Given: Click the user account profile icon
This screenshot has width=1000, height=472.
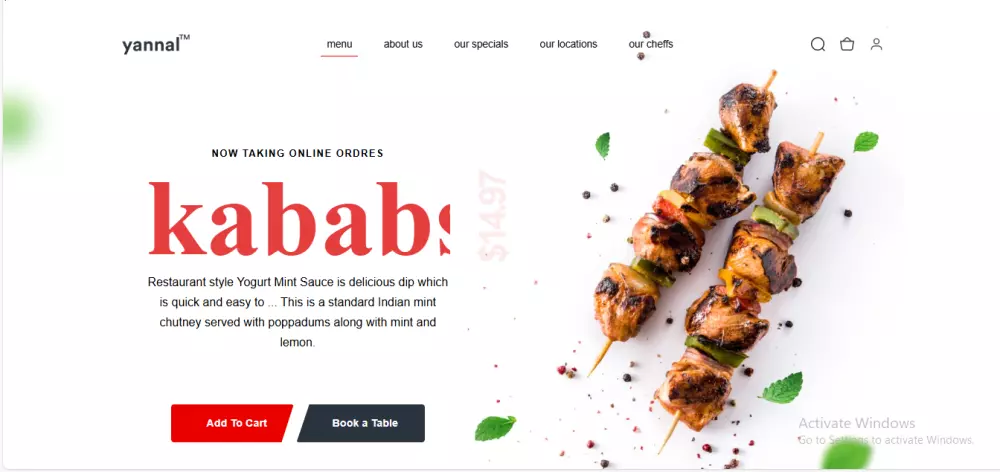Looking at the screenshot, I should 876,44.
